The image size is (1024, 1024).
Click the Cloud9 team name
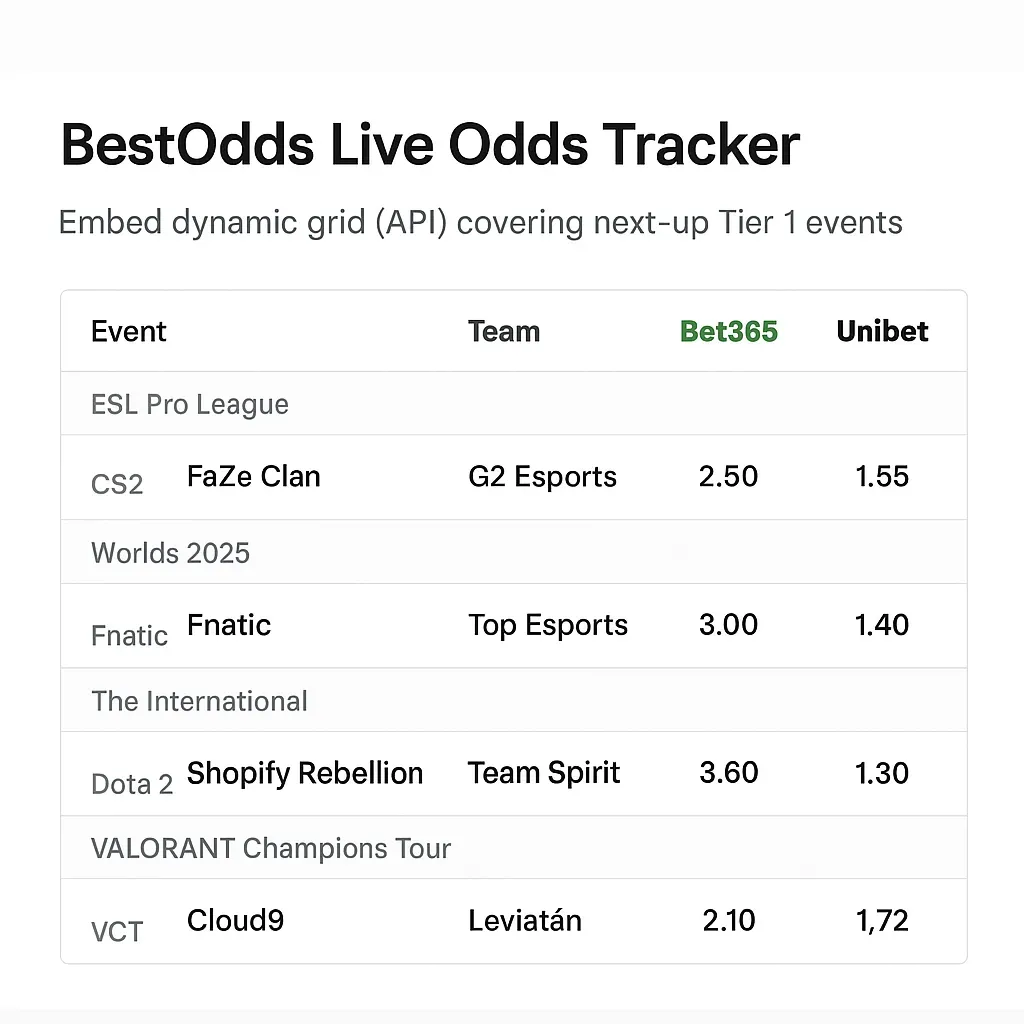(235, 920)
